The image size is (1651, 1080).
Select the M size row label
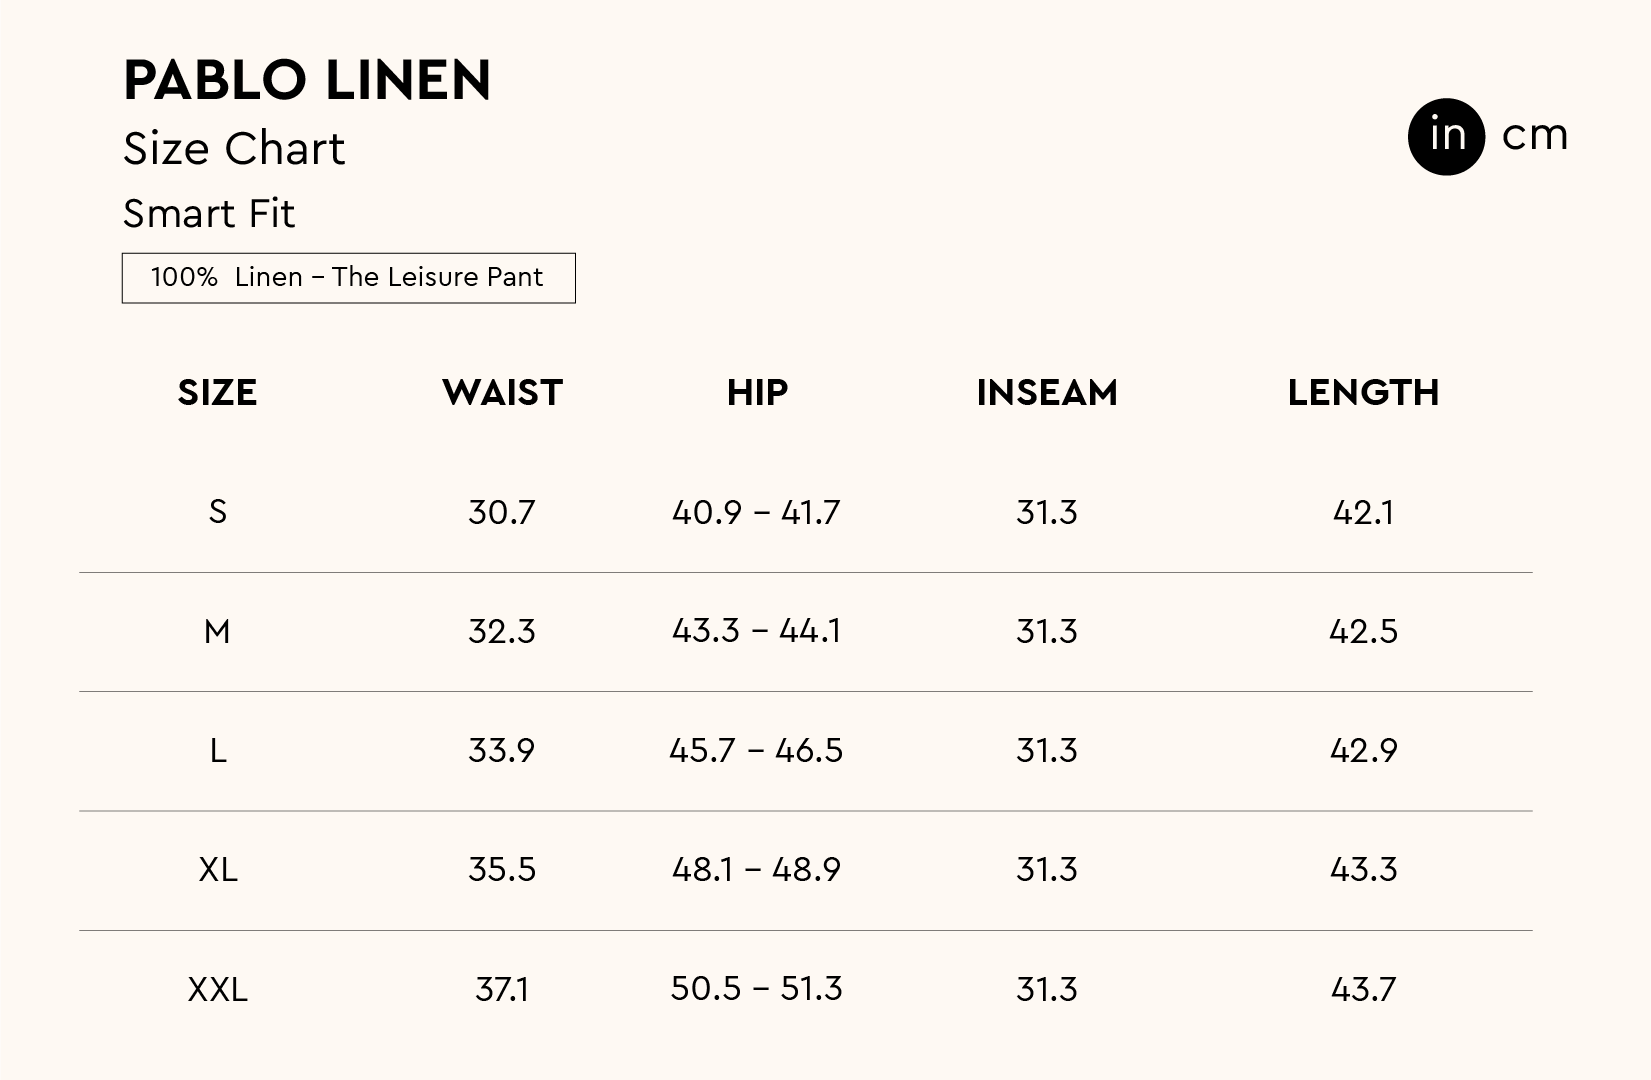click(x=217, y=632)
